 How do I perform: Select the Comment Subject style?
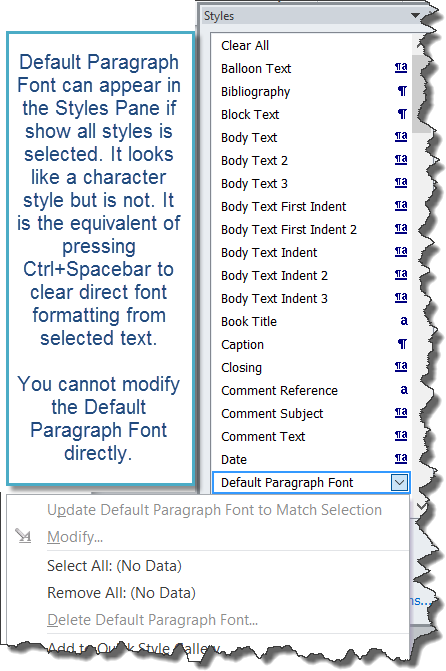(272, 413)
